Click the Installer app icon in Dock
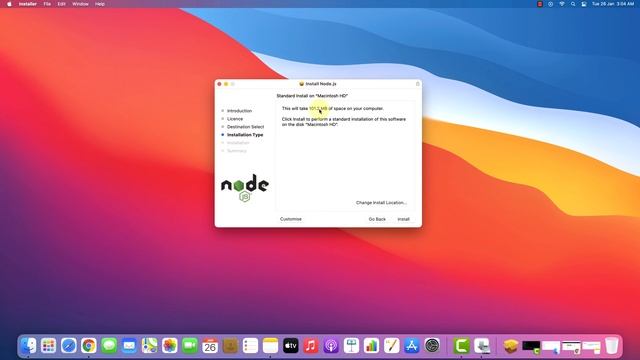 482,346
